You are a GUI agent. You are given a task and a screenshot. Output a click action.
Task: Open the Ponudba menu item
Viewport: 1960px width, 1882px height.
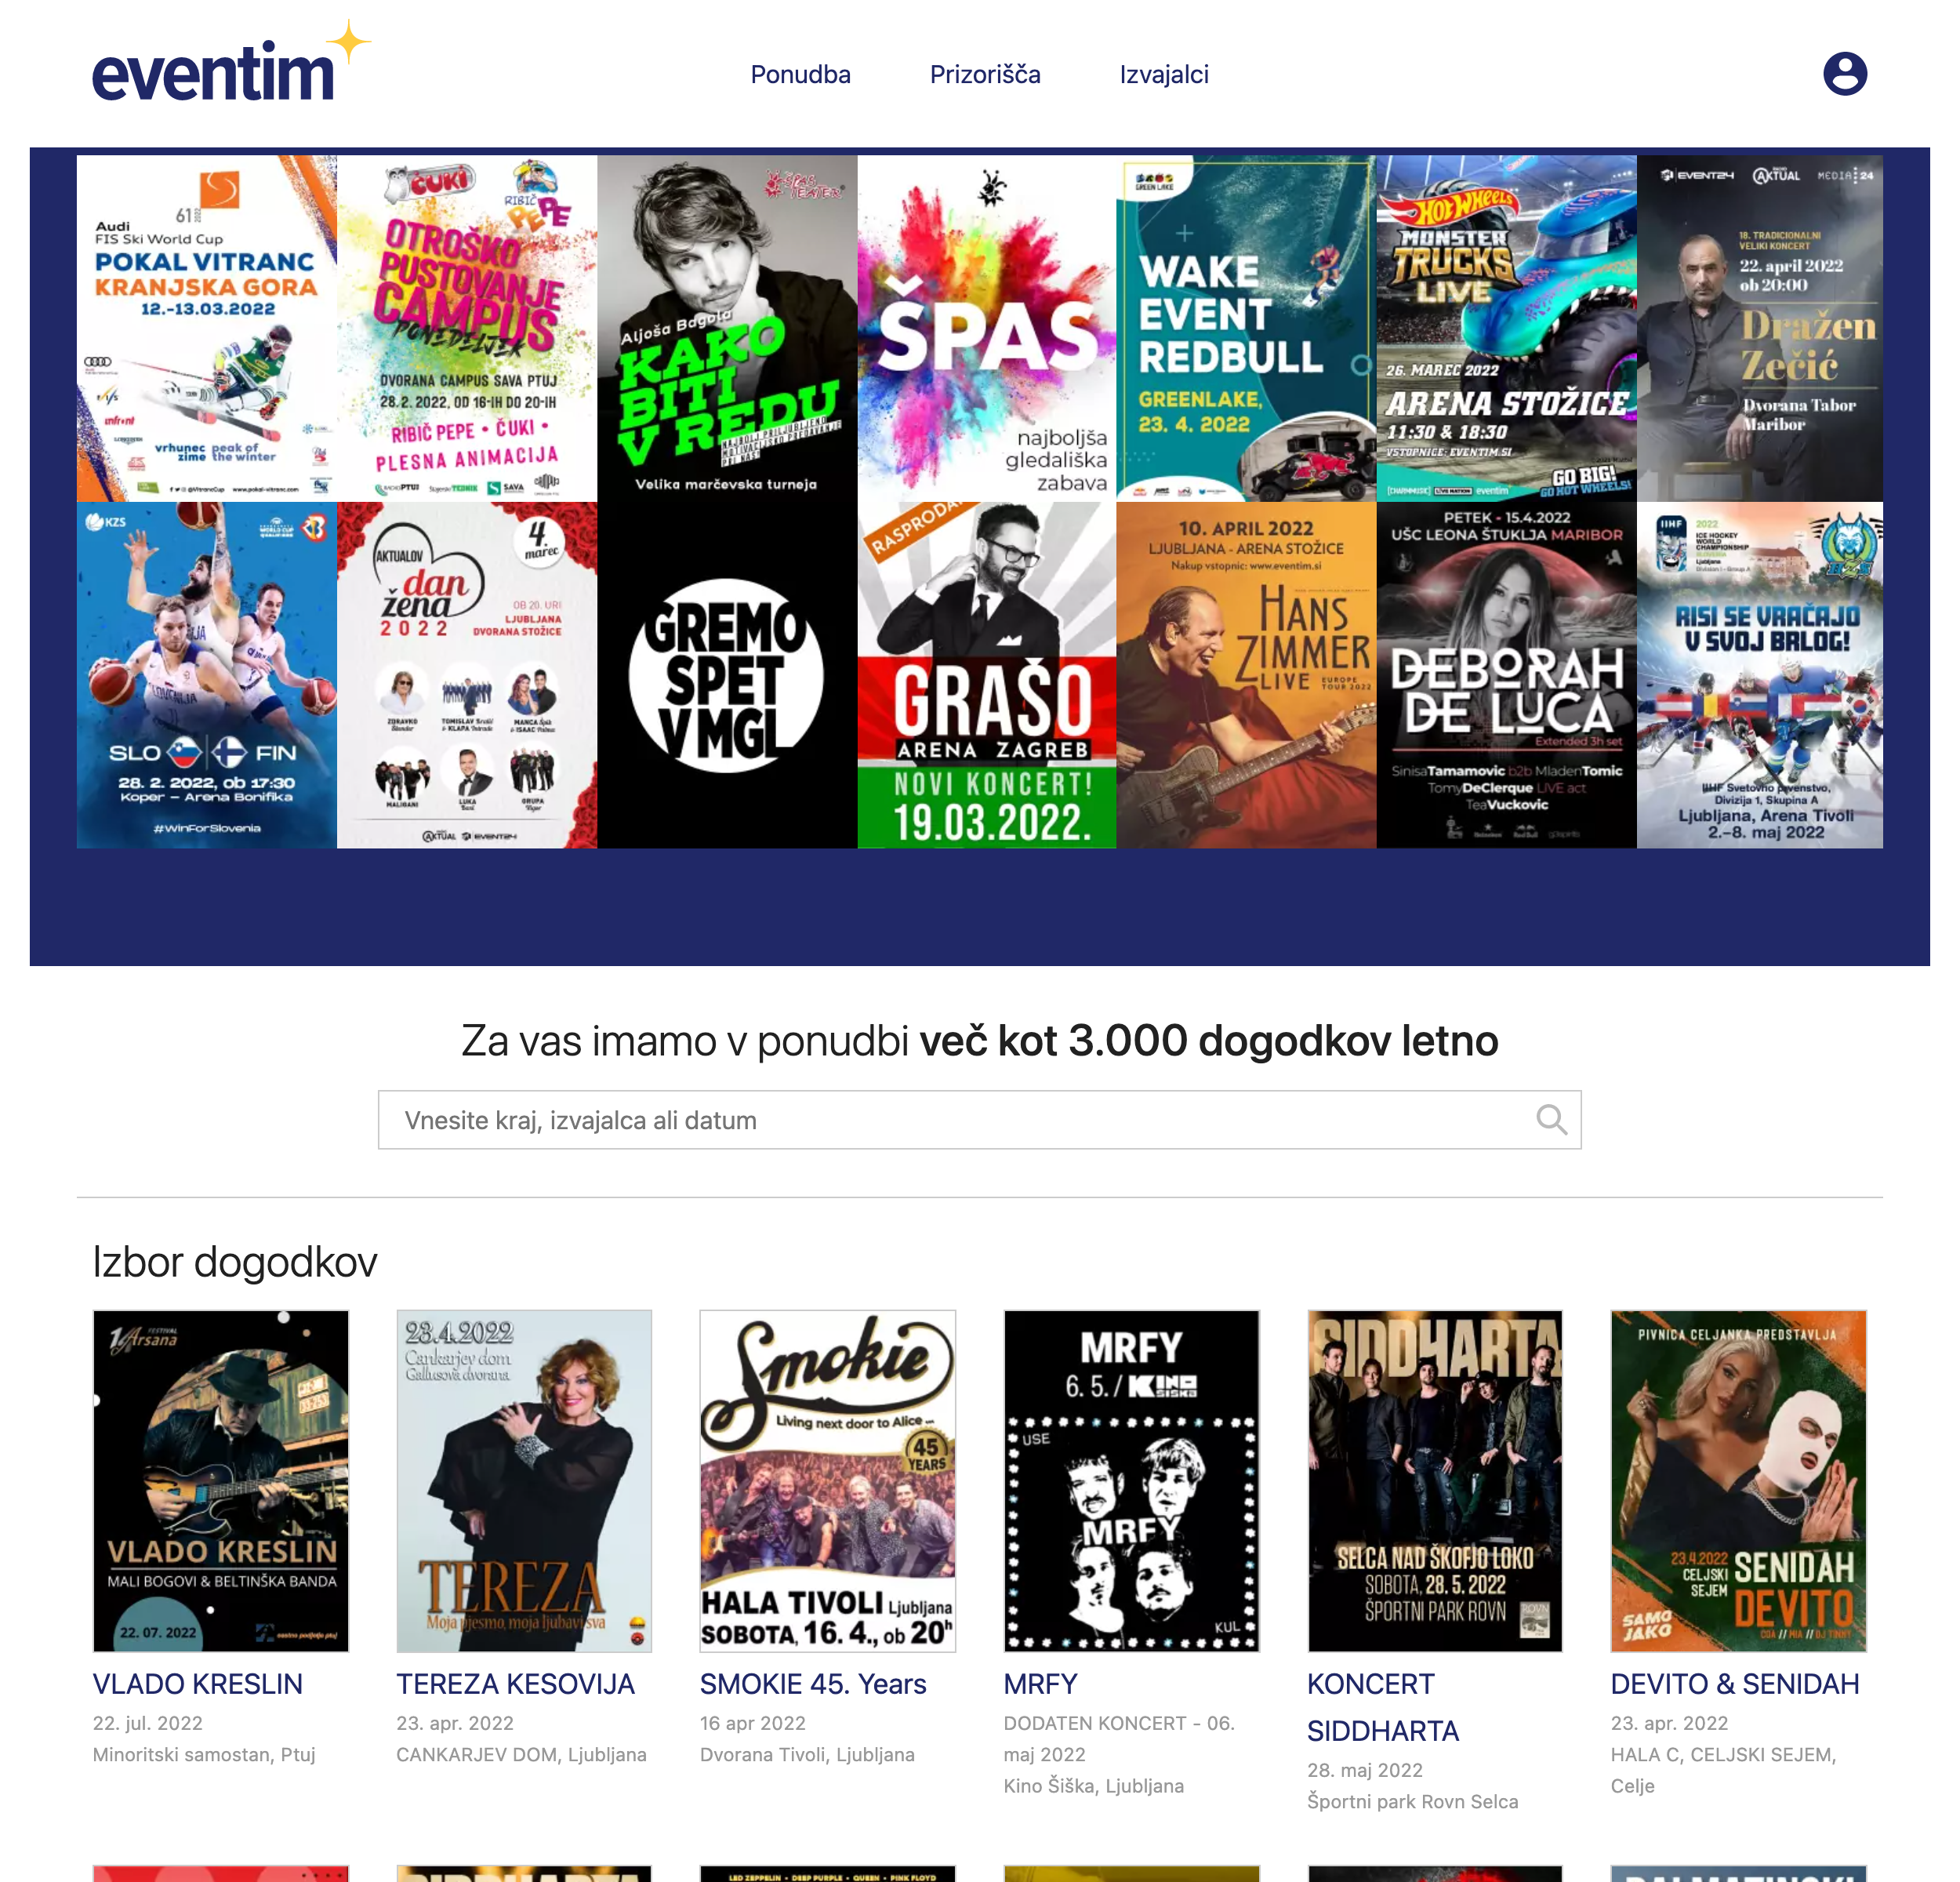point(800,74)
